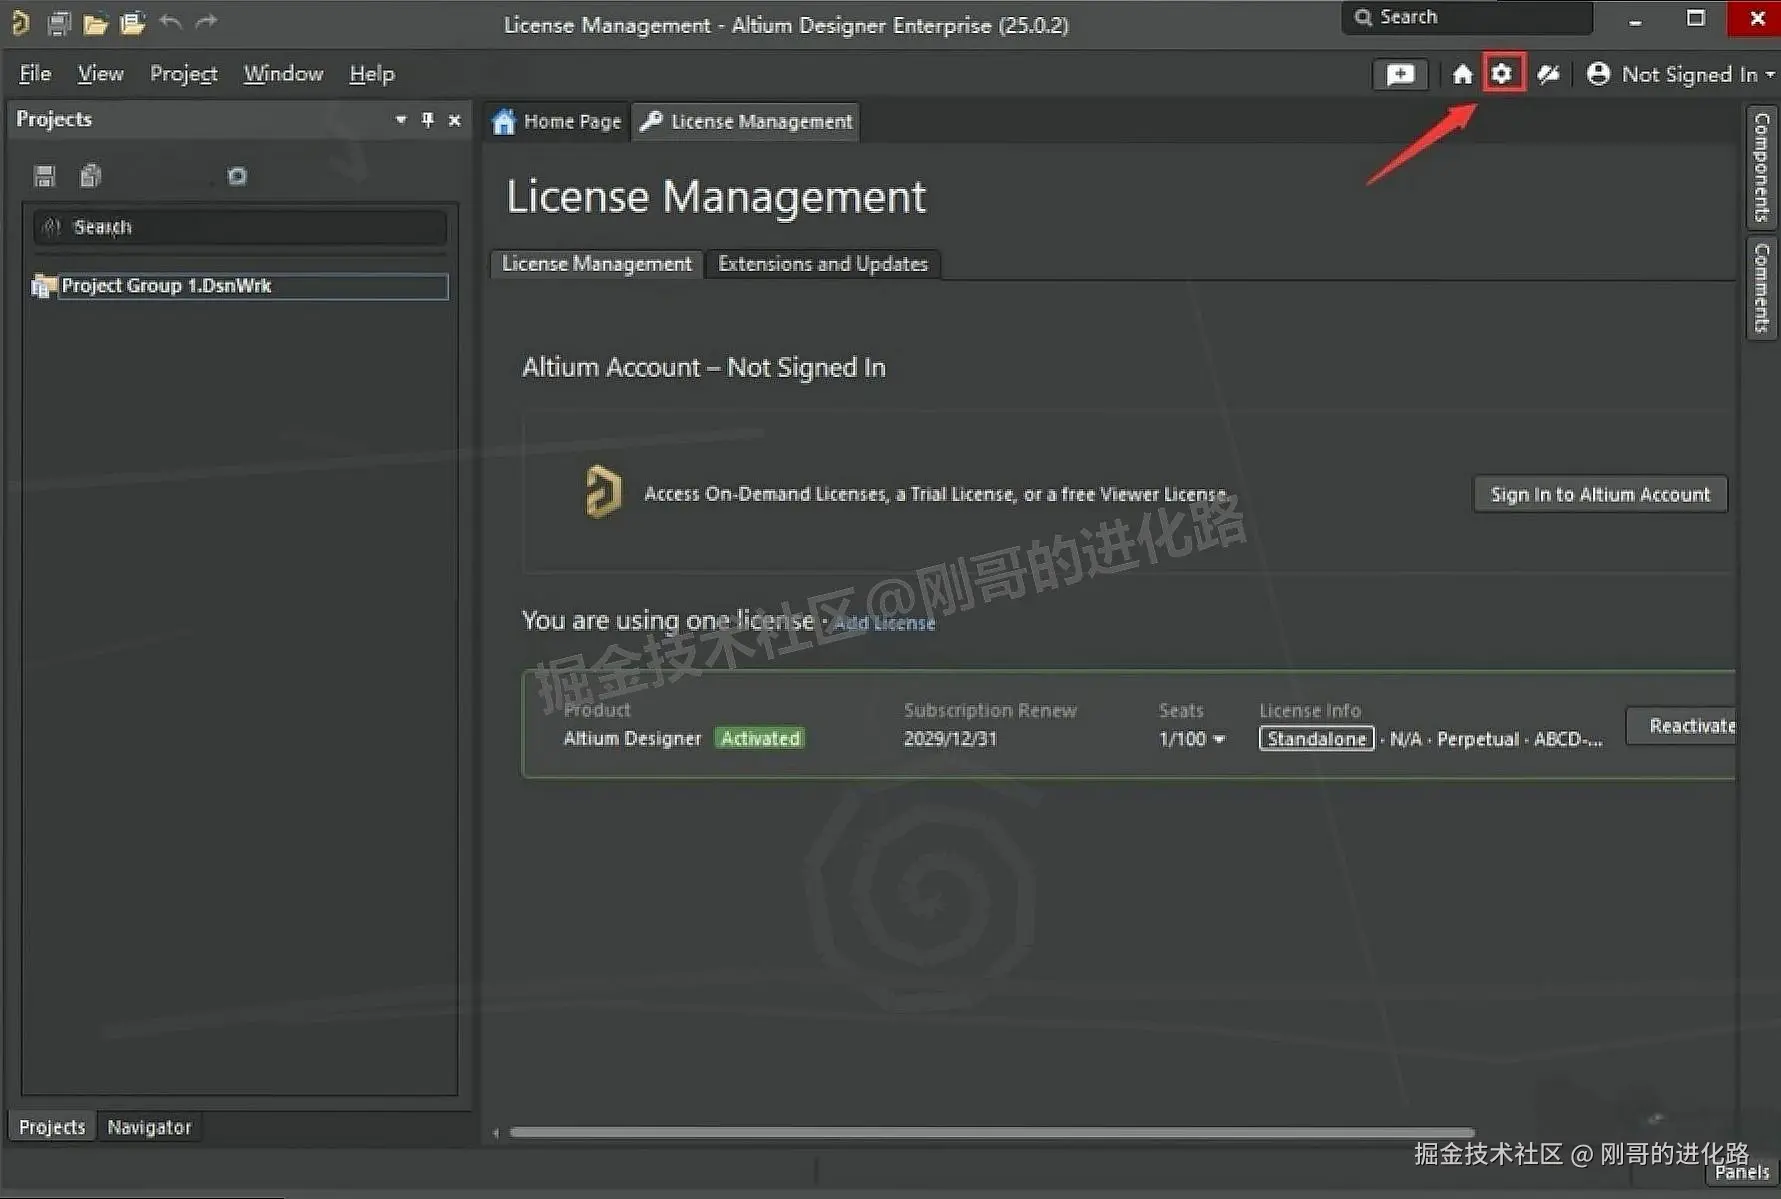This screenshot has height=1199, width=1781.
Task: Select the Project Group 1.DsnWrk icon
Action: (44, 287)
